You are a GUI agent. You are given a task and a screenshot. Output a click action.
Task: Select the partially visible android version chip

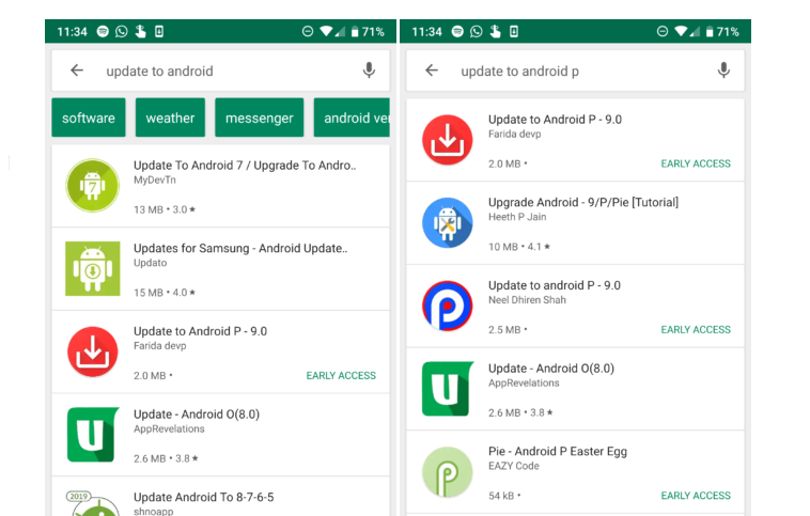[x=352, y=118]
